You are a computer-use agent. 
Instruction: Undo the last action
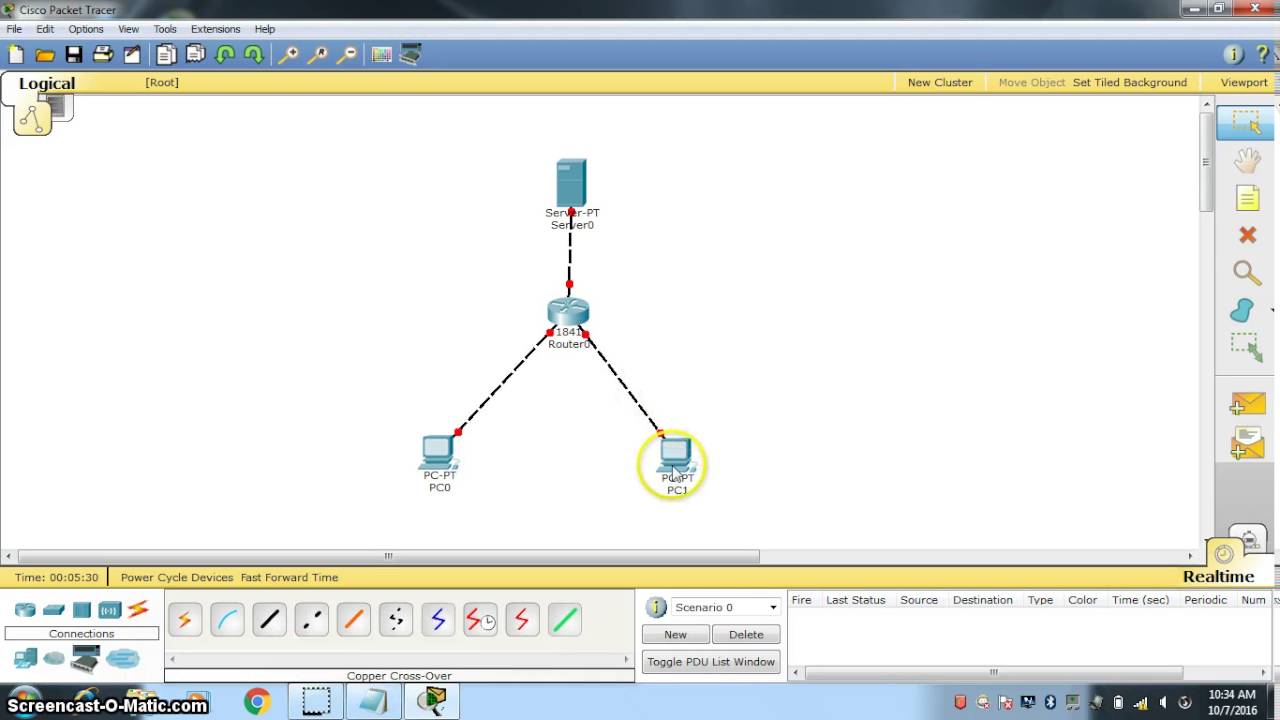225,55
